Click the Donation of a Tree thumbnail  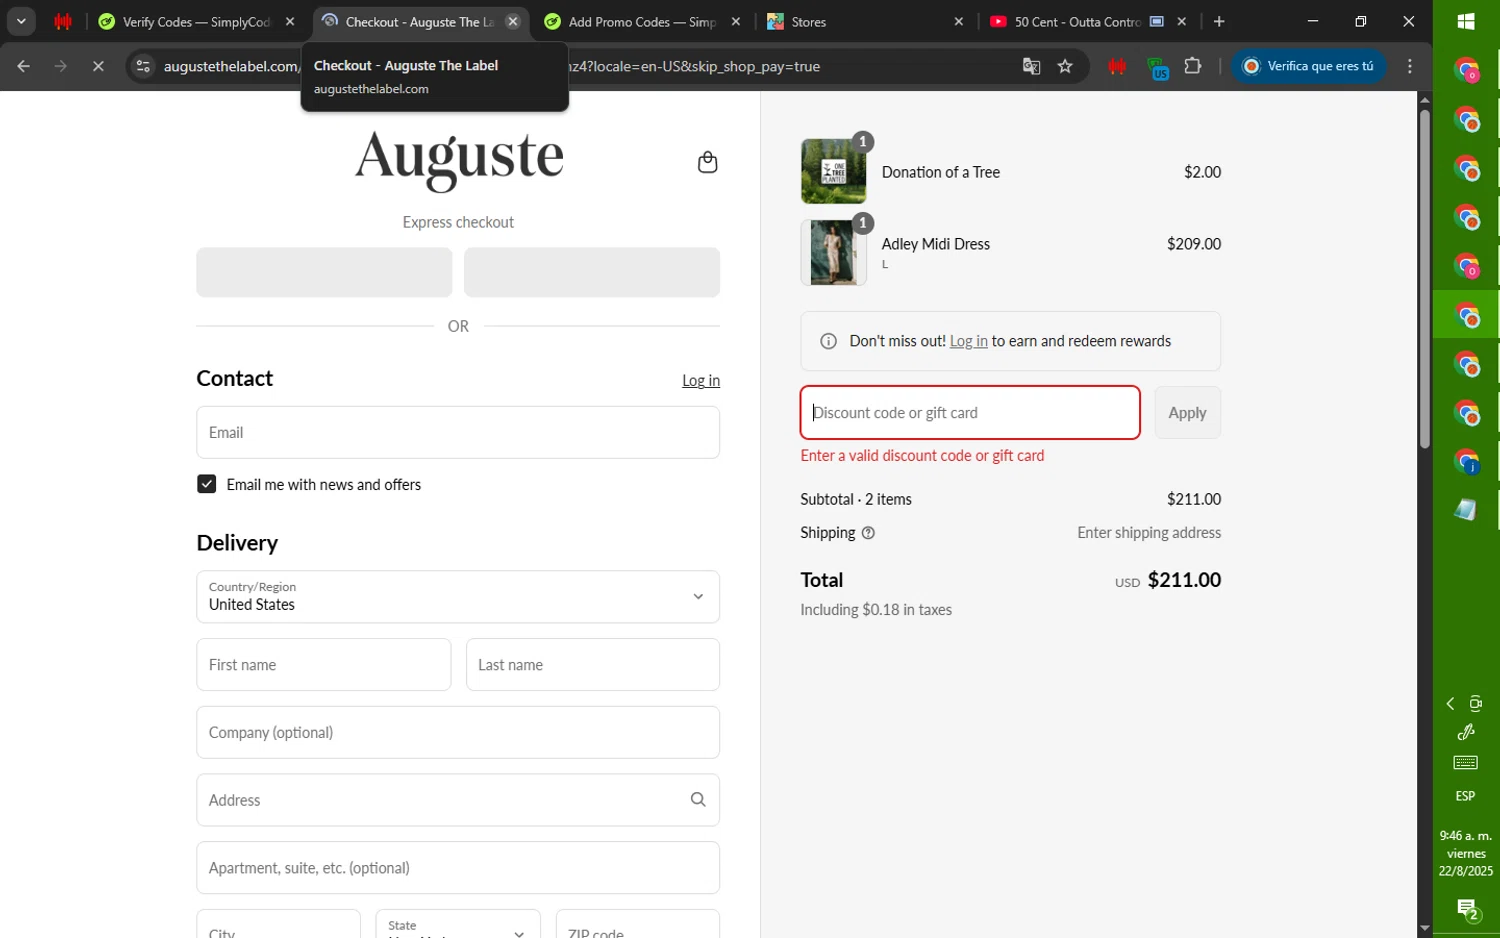833,172
